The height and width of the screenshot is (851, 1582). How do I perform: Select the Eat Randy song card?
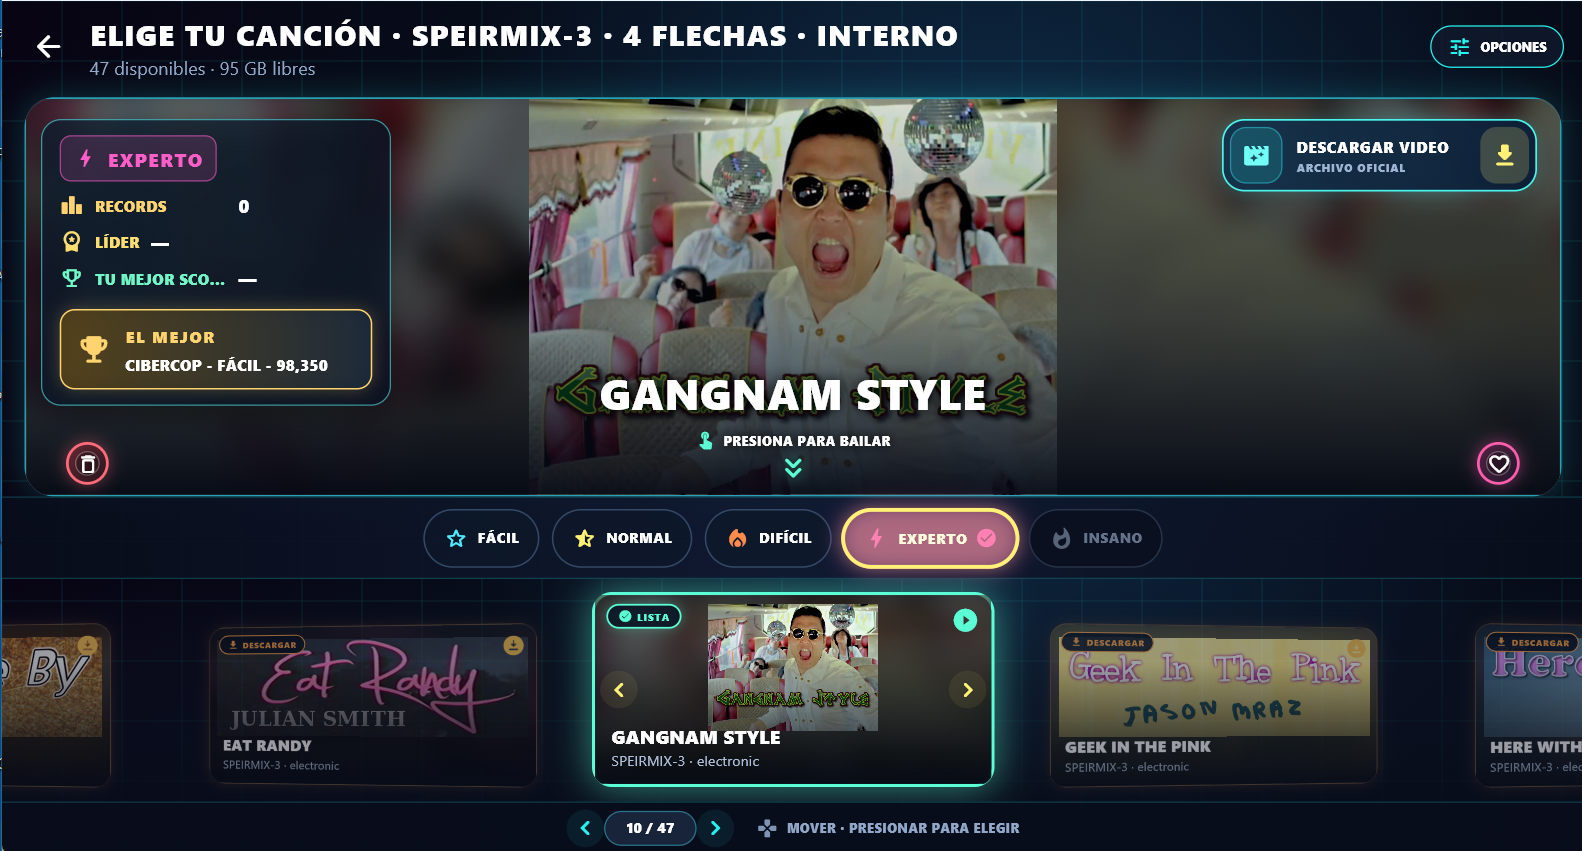[x=373, y=705]
